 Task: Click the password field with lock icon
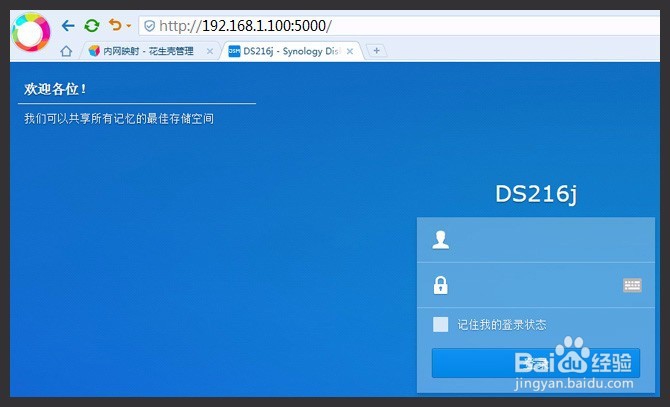point(536,285)
